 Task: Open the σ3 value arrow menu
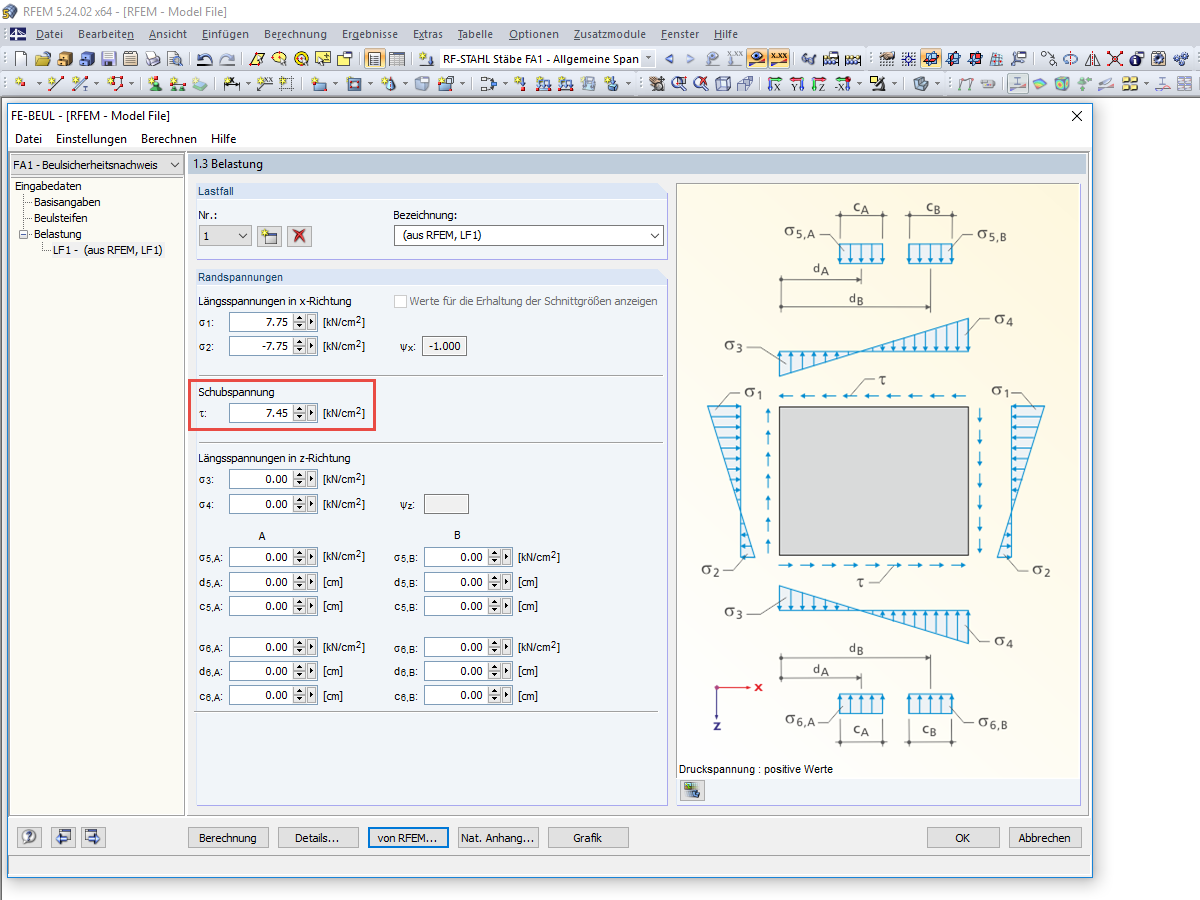point(311,480)
